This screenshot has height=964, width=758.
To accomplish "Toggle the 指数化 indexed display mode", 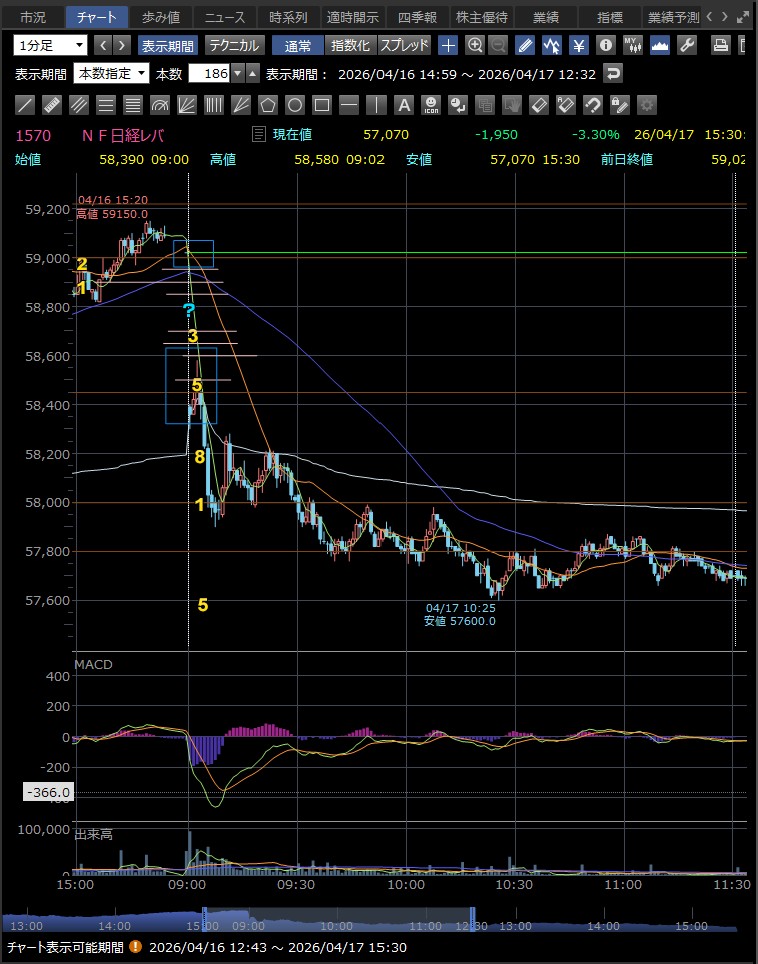I will tap(350, 45).
